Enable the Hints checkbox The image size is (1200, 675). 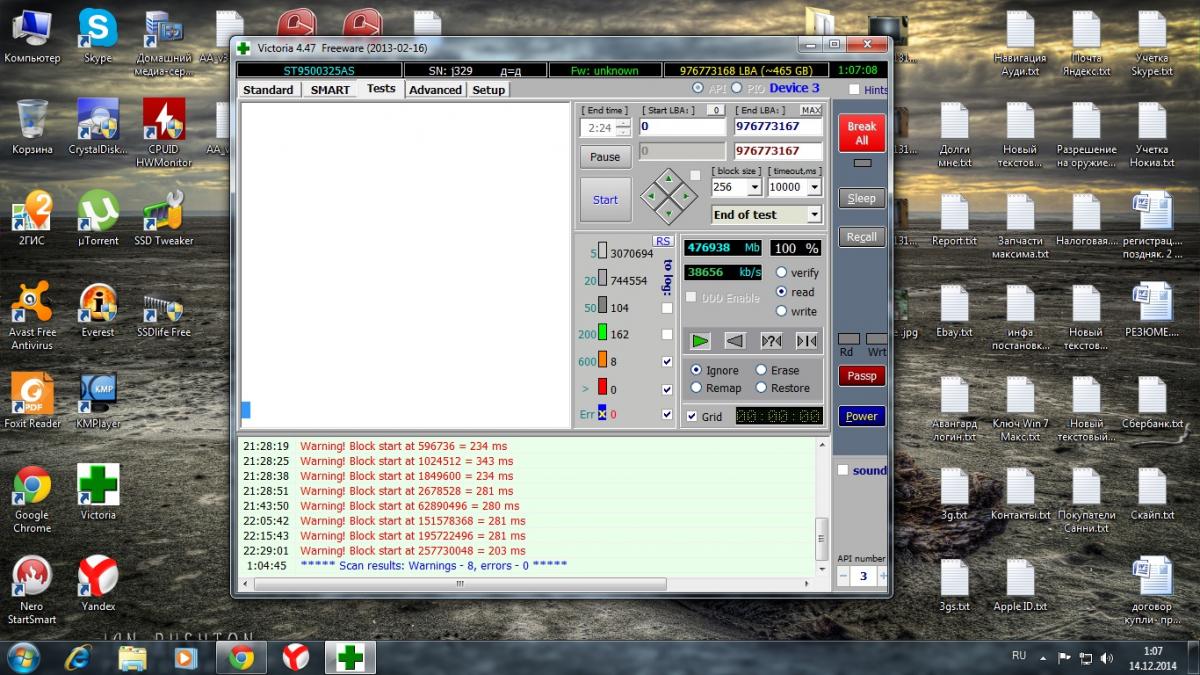(854, 90)
